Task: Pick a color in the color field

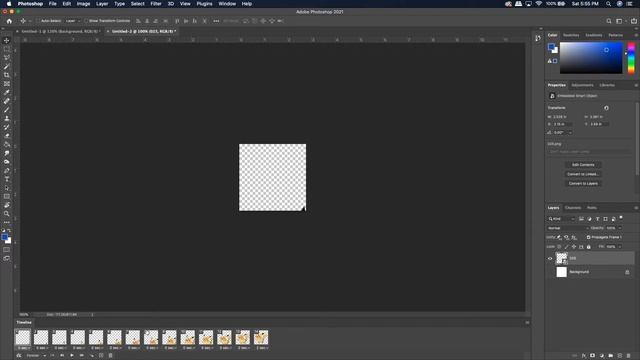Action: (x=591, y=58)
